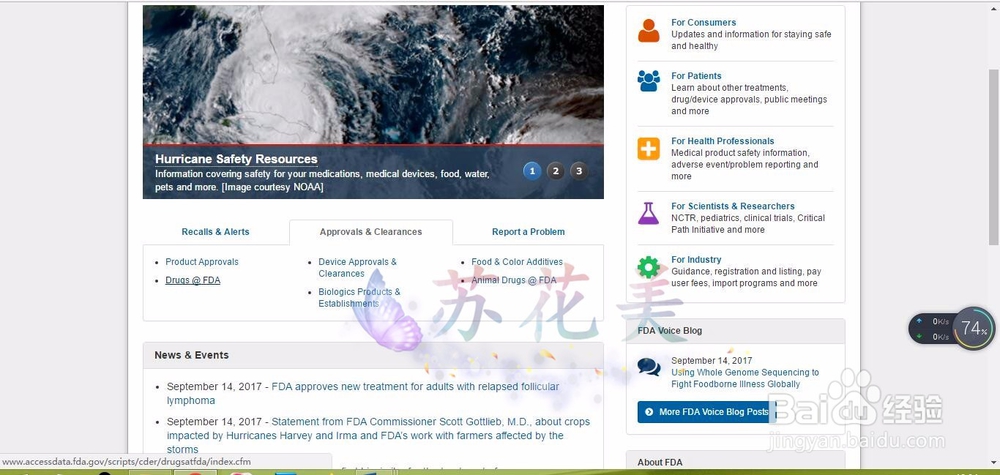Open Scott Gottlieb statement on crops link

point(378,435)
